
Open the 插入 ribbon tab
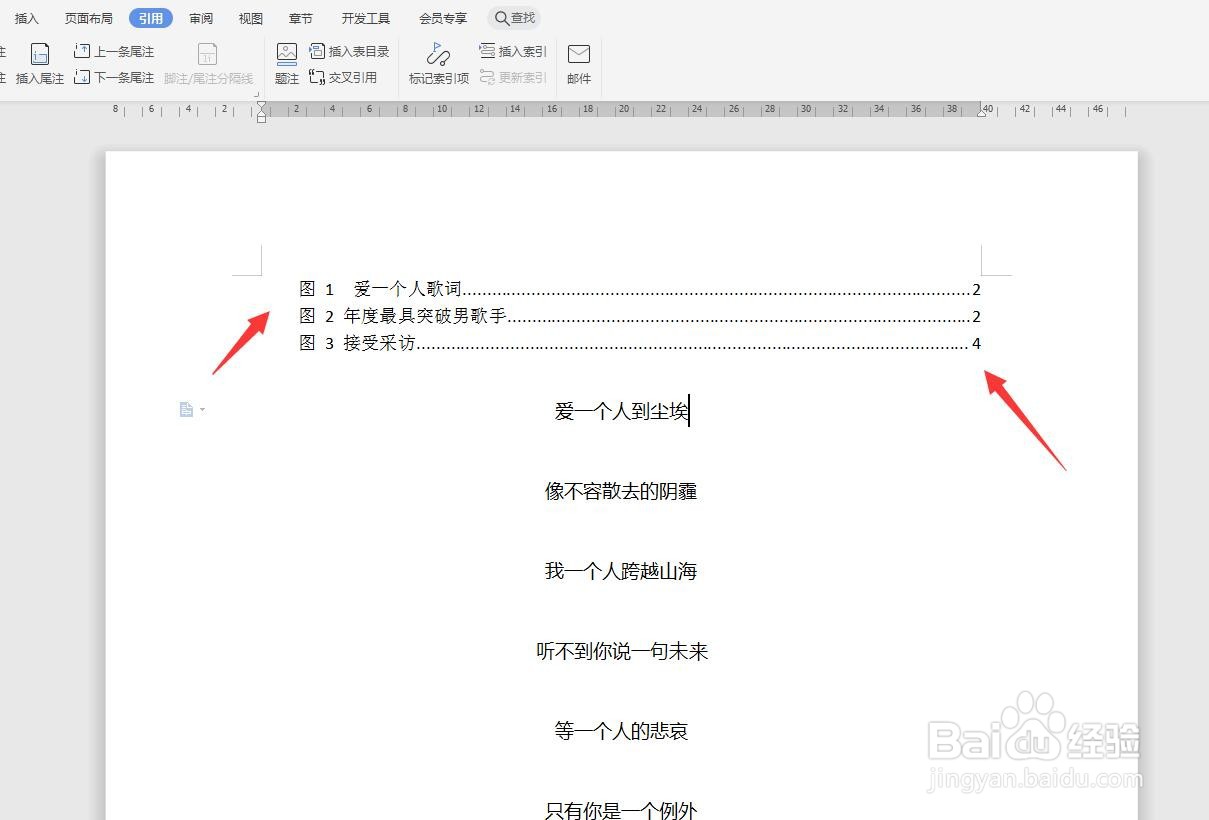[27, 18]
